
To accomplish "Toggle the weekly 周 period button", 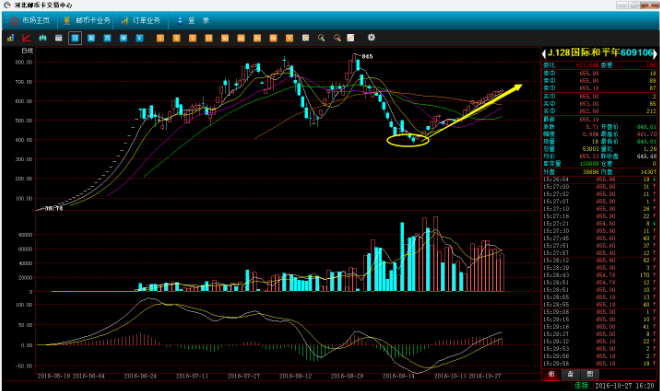I will tap(91, 38).
